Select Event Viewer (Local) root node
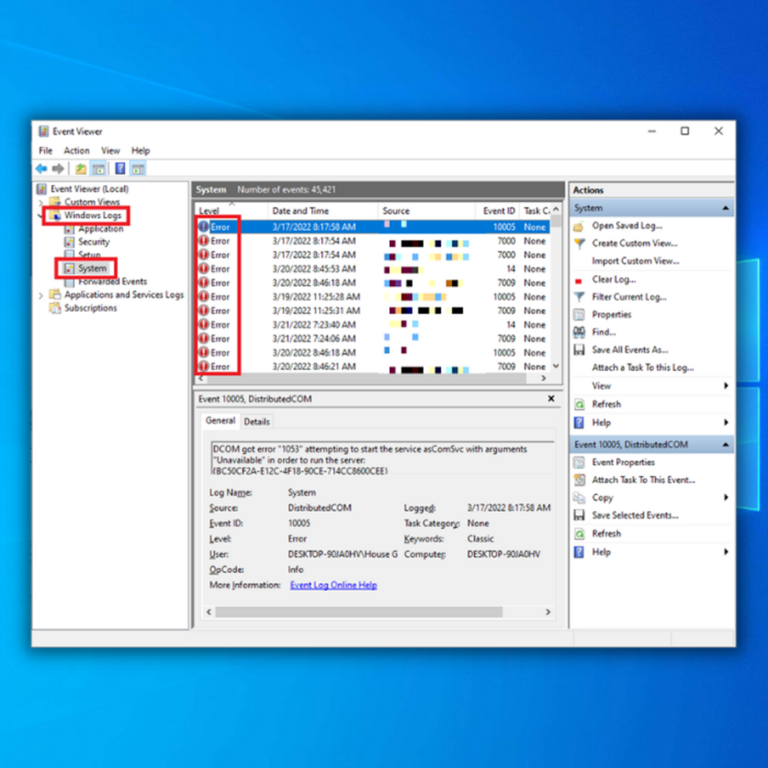Image resolution: width=768 pixels, height=768 pixels. (x=90, y=189)
